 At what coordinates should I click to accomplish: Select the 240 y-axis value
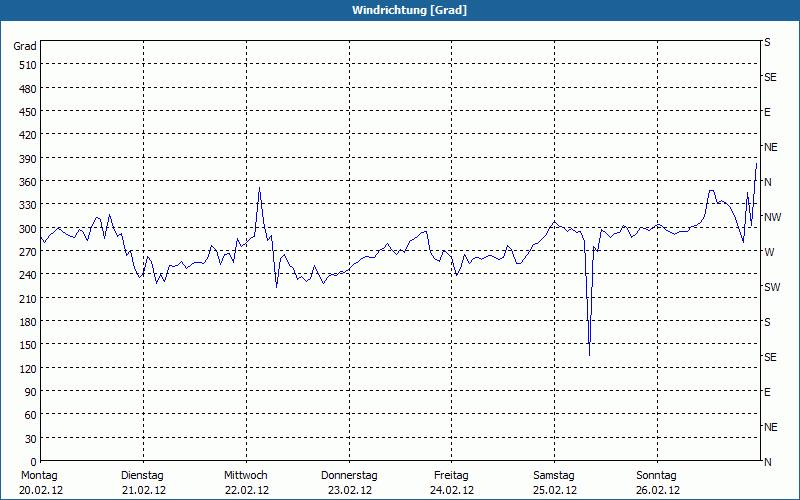click(x=28, y=276)
